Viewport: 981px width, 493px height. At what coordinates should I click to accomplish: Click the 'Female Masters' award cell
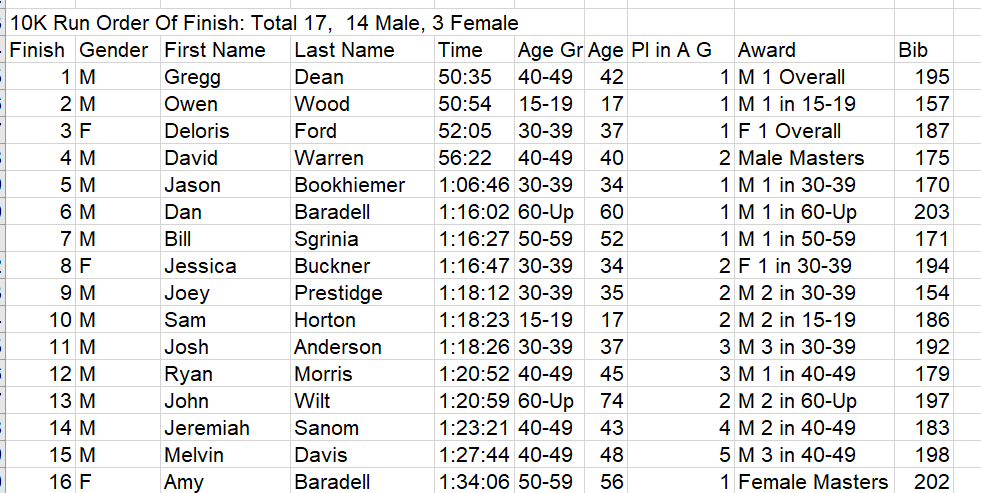pyautogui.click(x=812, y=482)
